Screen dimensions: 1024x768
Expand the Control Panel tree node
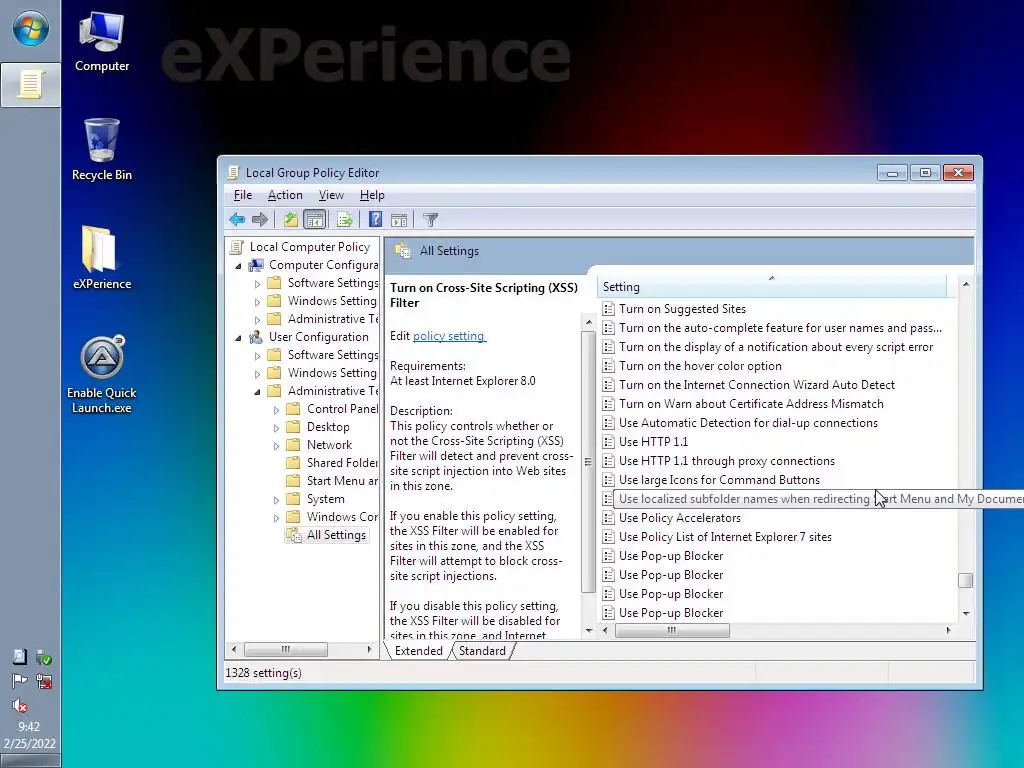276,409
